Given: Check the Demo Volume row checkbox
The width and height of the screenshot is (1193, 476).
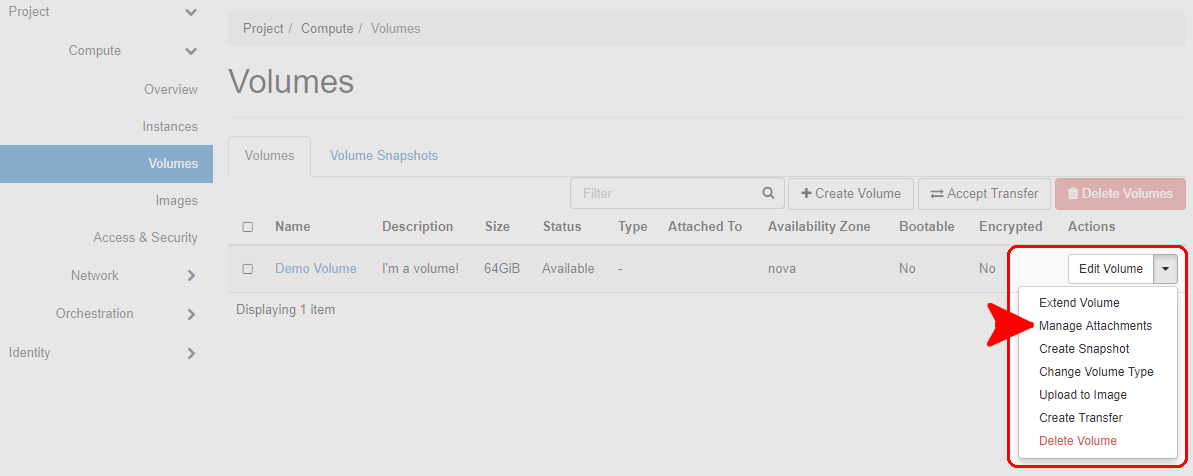Looking at the screenshot, I should (x=248, y=269).
